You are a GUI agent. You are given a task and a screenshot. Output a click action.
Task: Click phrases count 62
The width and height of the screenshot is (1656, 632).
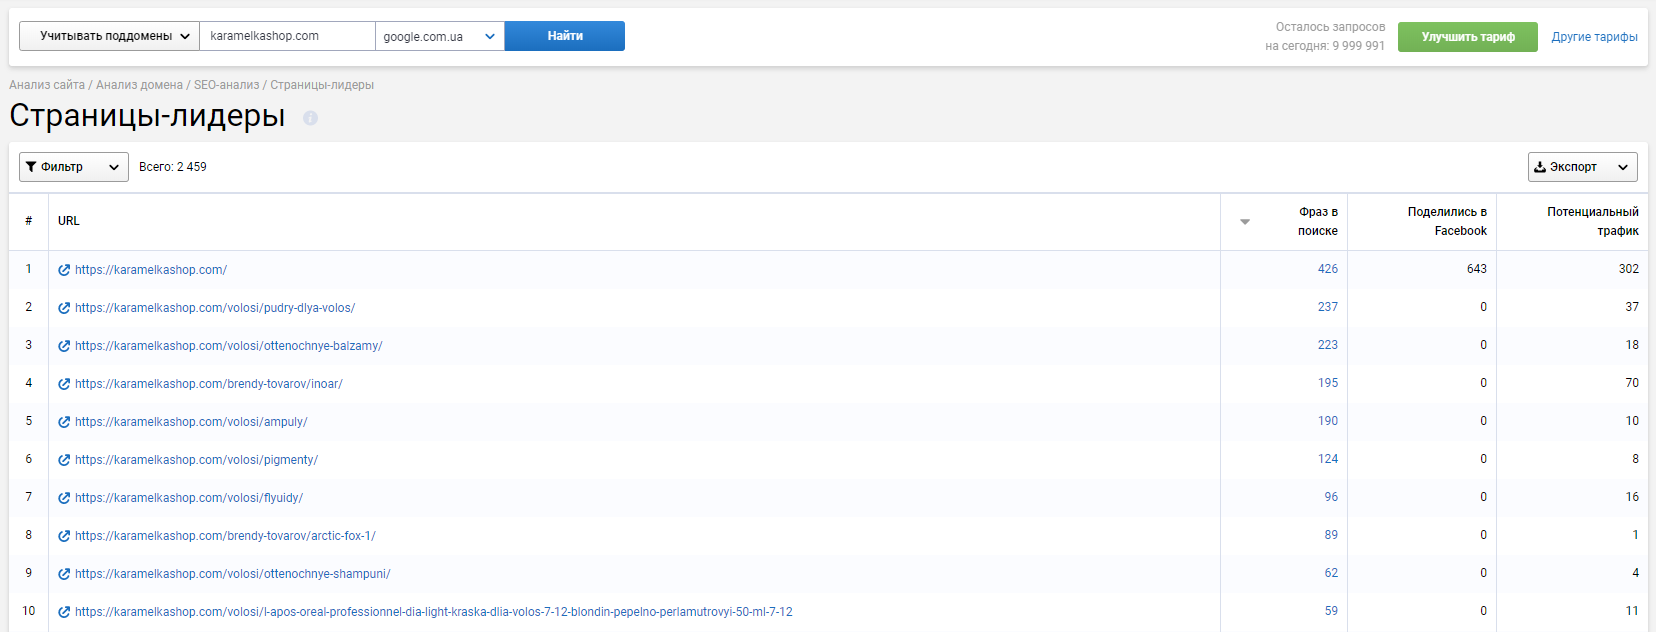1331,573
